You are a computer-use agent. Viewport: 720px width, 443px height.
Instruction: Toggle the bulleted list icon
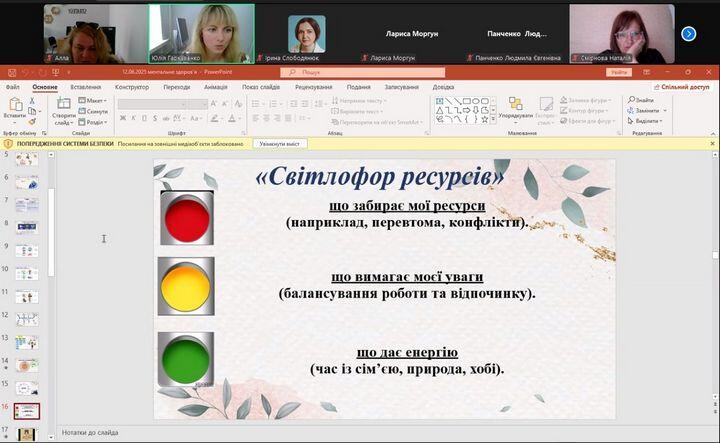click(x=258, y=104)
